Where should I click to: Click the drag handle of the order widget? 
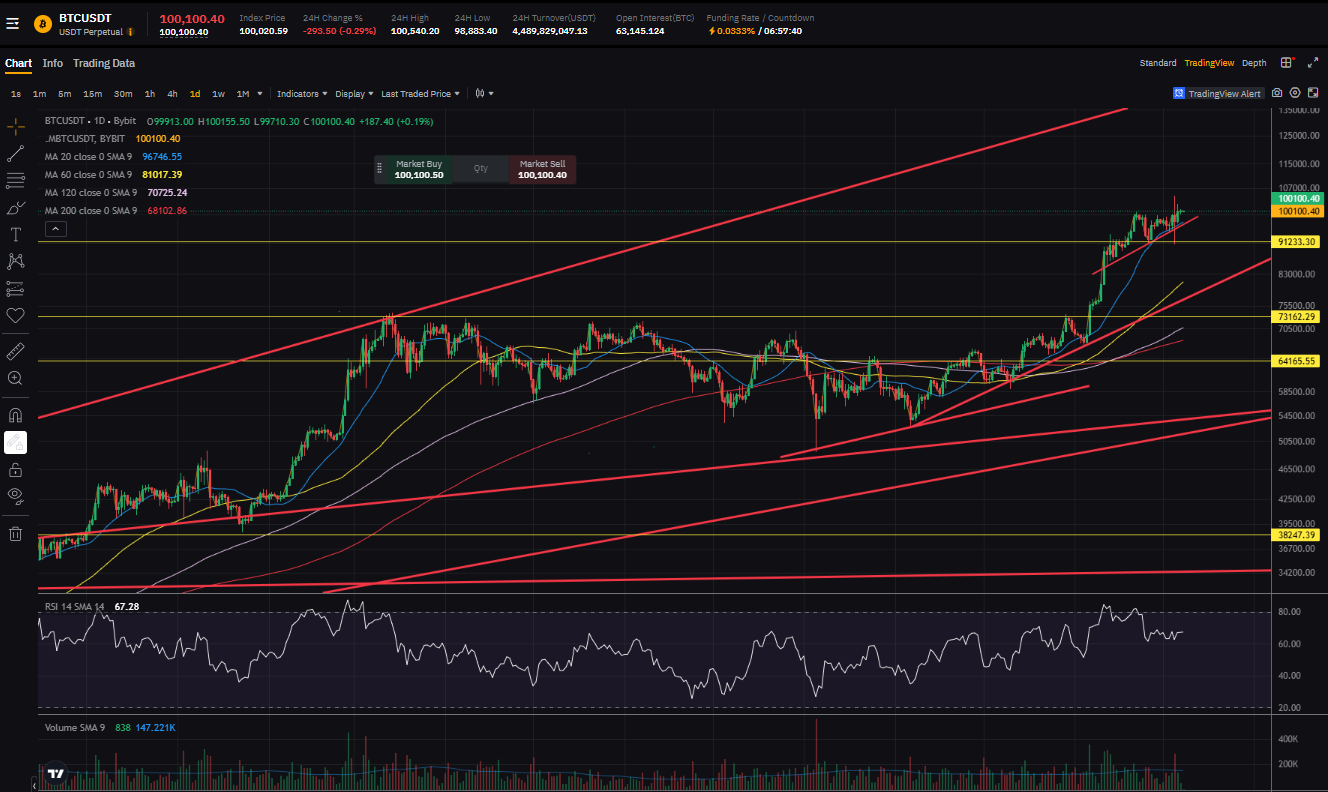[380, 170]
